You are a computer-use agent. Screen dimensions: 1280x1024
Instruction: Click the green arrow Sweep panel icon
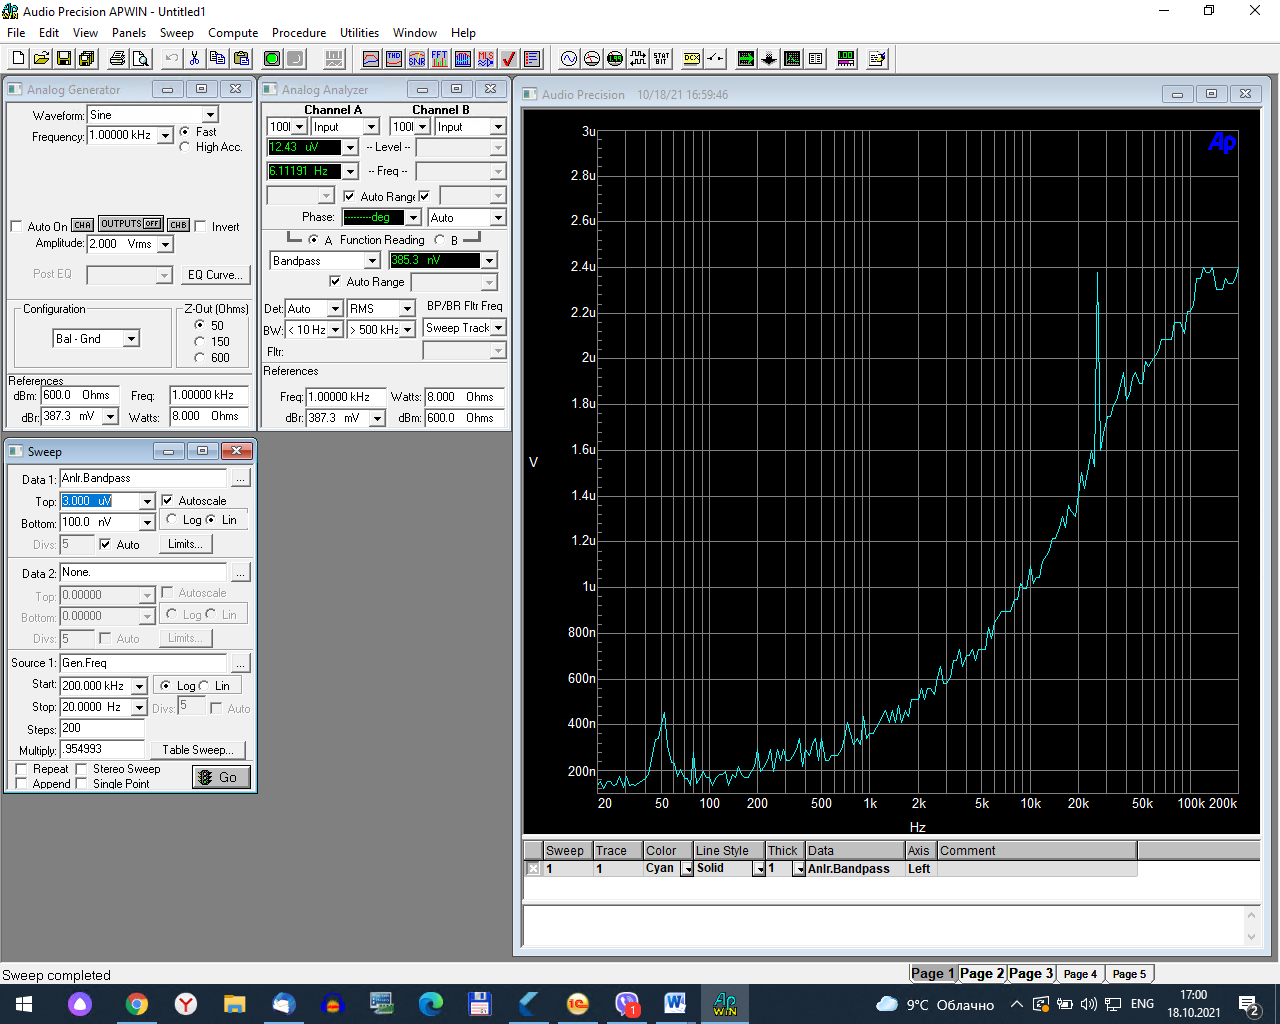[746, 59]
